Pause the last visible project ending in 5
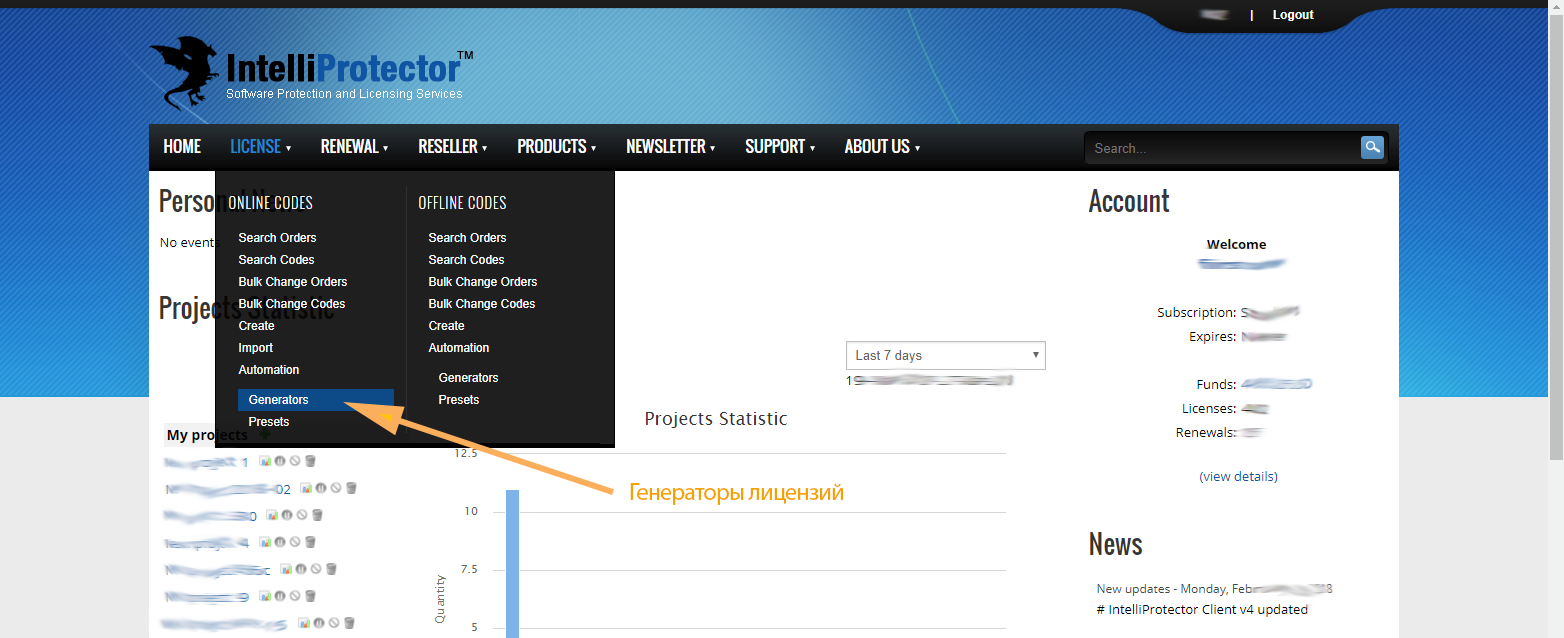The image size is (1564, 638). 319,623
